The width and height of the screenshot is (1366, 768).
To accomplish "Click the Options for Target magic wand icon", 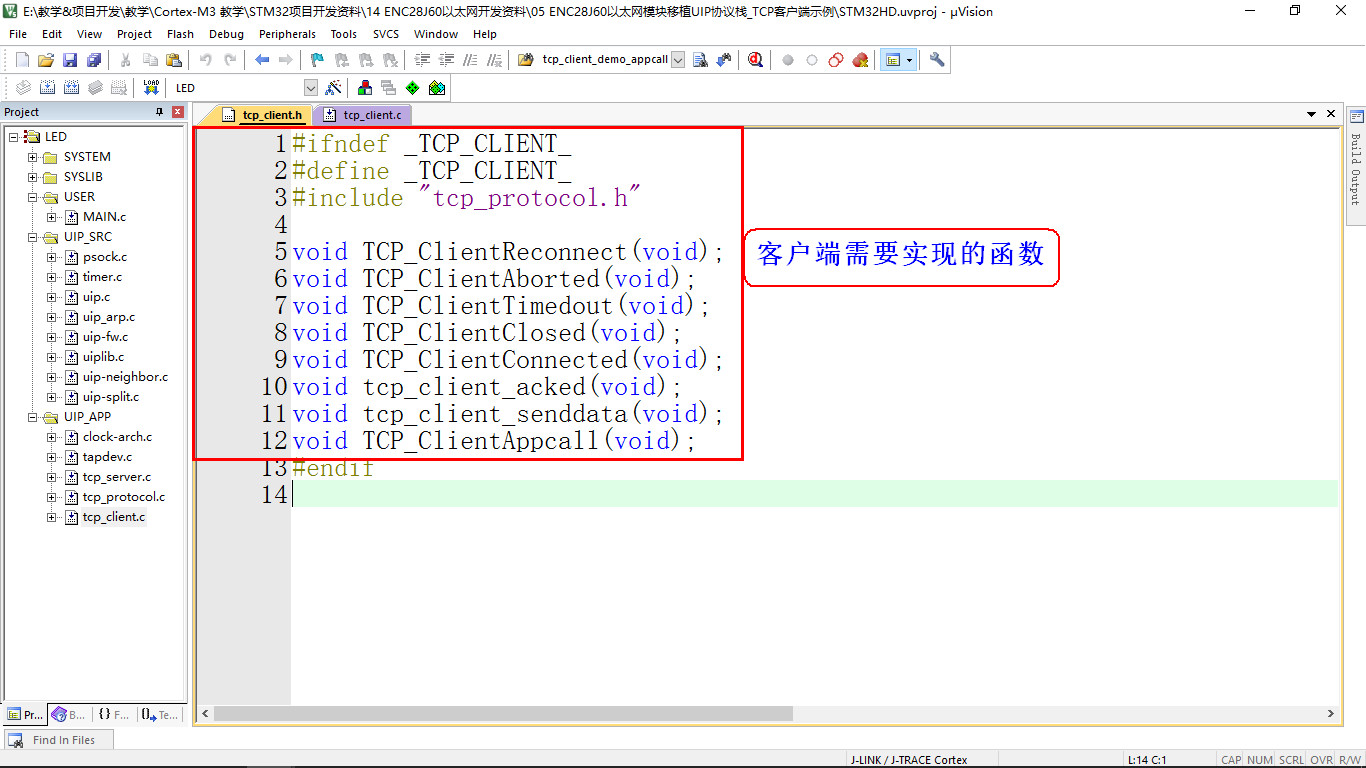I will point(334,88).
